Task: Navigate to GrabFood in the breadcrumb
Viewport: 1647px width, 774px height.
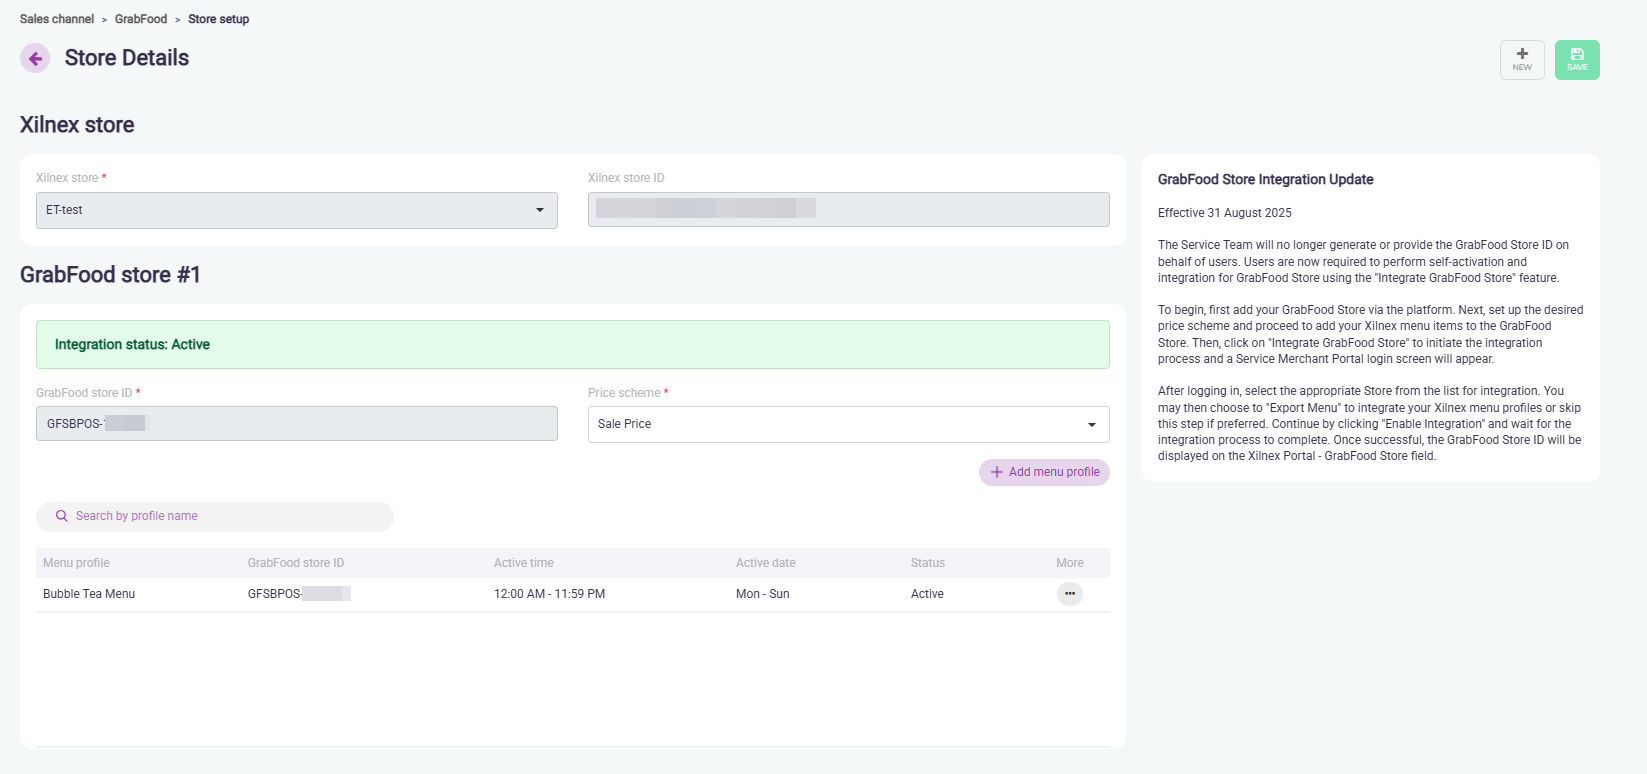Action: [x=141, y=19]
